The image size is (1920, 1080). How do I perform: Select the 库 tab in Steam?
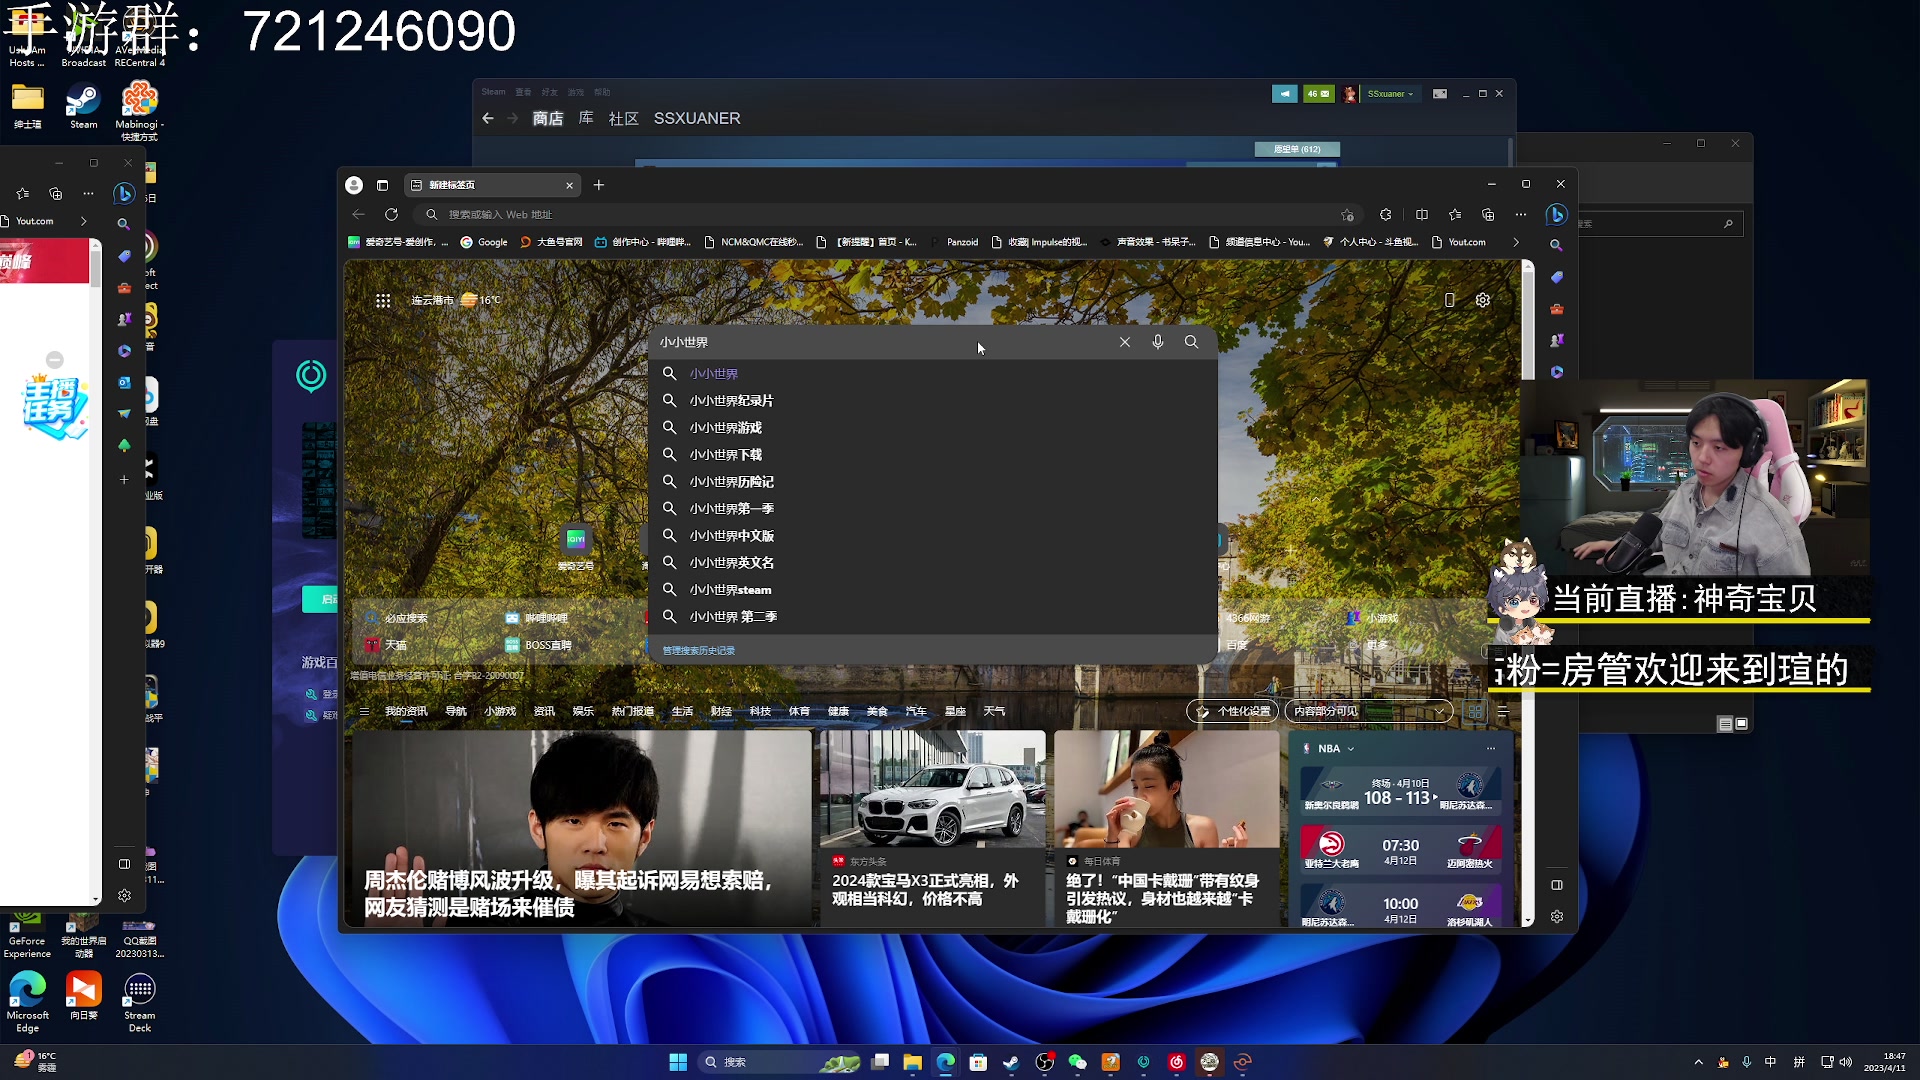[586, 118]
